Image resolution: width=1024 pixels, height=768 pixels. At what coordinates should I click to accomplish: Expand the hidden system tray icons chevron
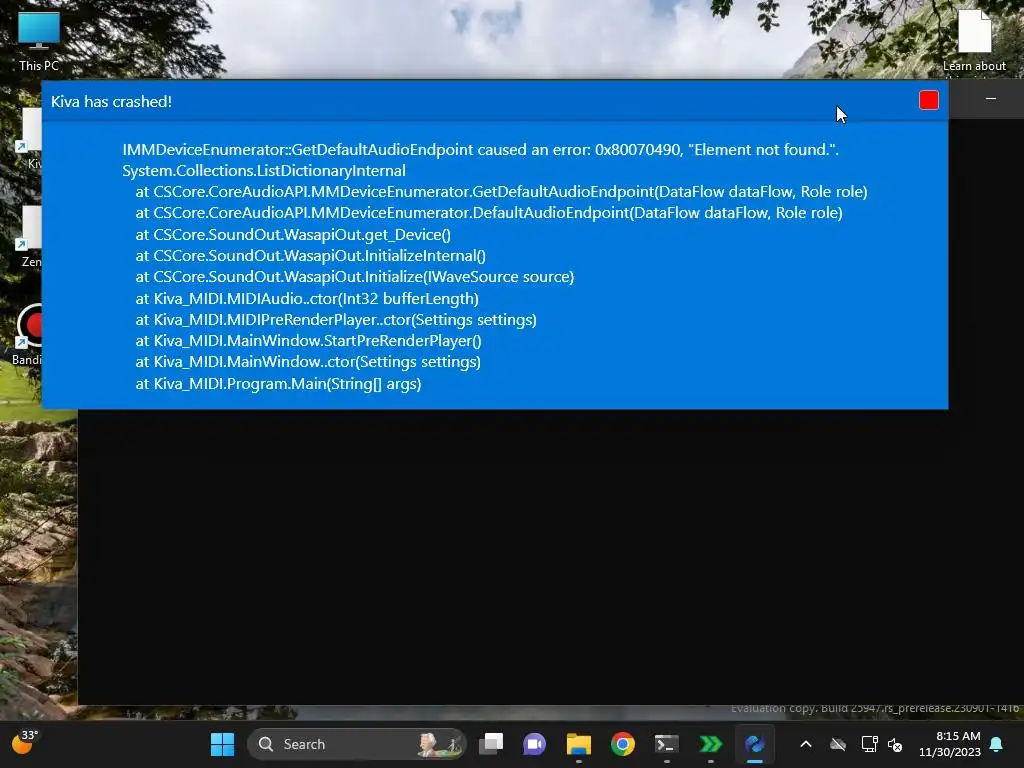[x=806, y=744]
